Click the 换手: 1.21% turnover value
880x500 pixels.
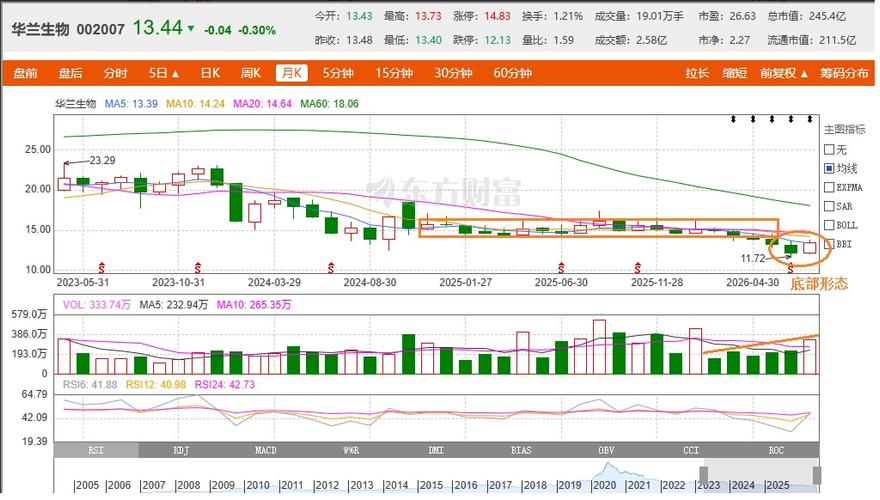pos(552,16)
